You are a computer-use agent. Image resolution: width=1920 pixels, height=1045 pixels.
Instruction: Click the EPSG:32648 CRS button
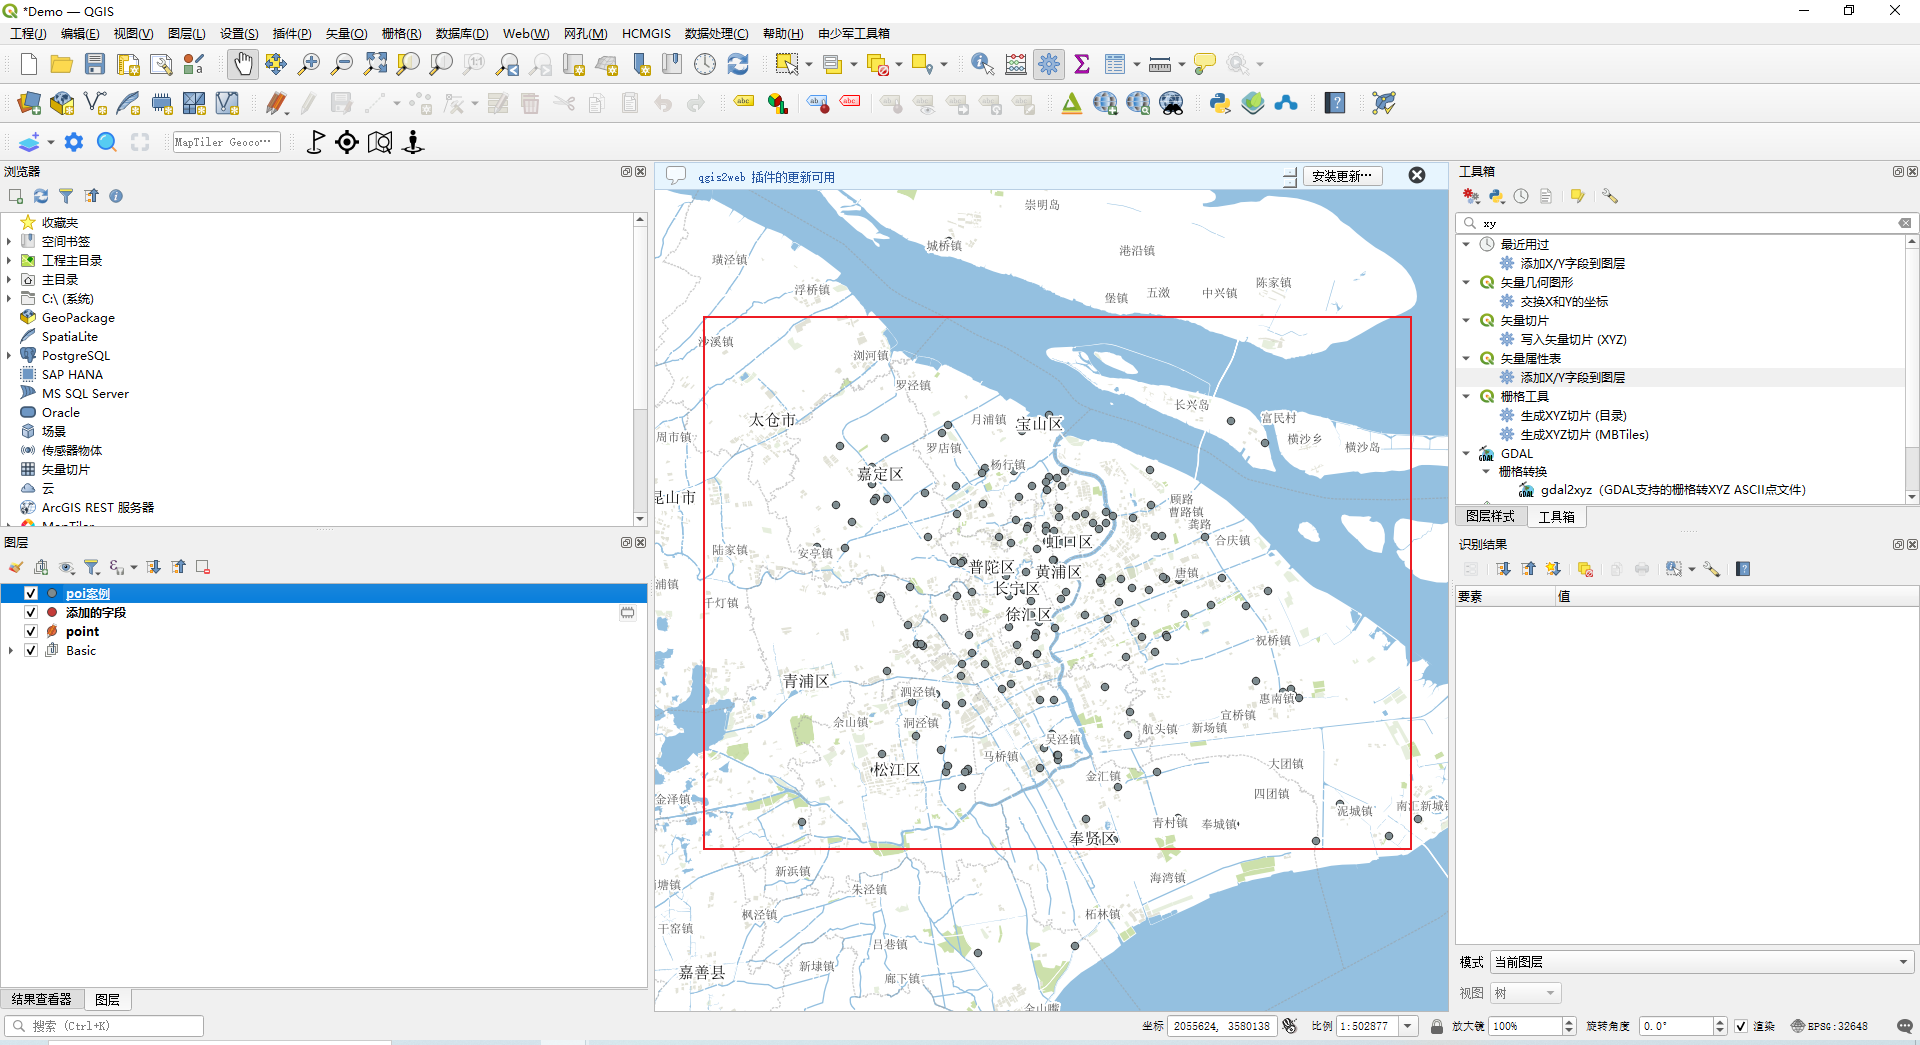point(1829,1026)
